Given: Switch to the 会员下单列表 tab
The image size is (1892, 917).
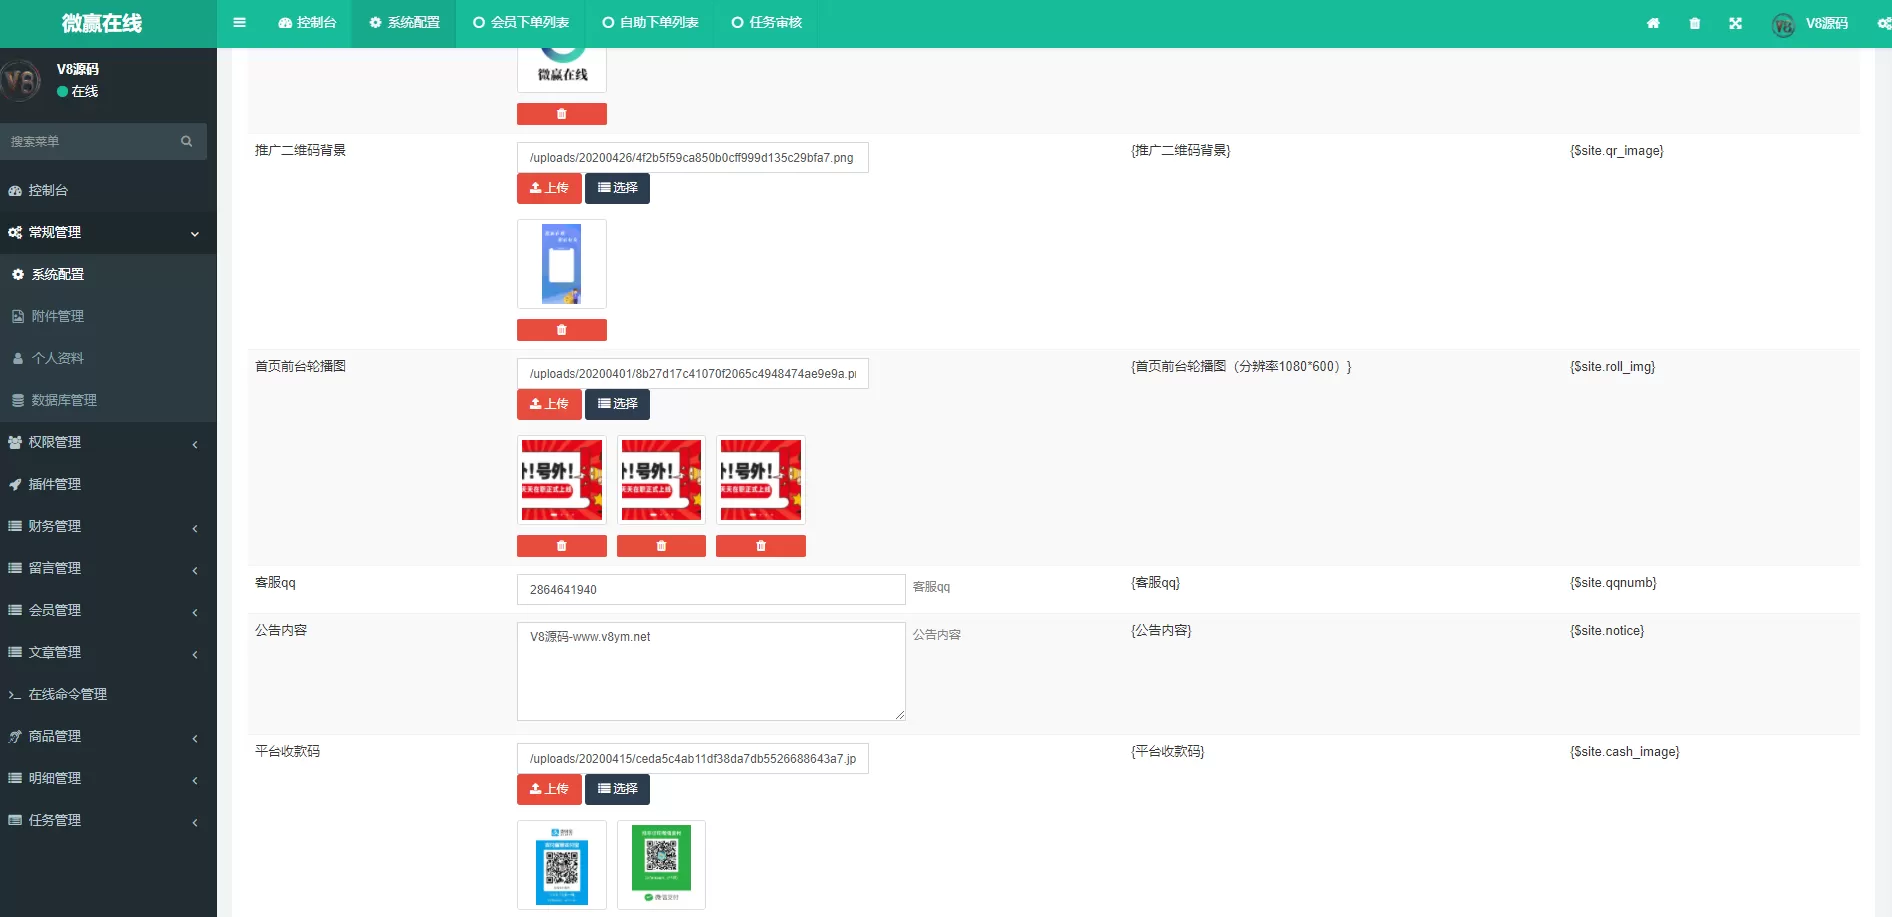Looking at the screenshot, I should [521, 22].
